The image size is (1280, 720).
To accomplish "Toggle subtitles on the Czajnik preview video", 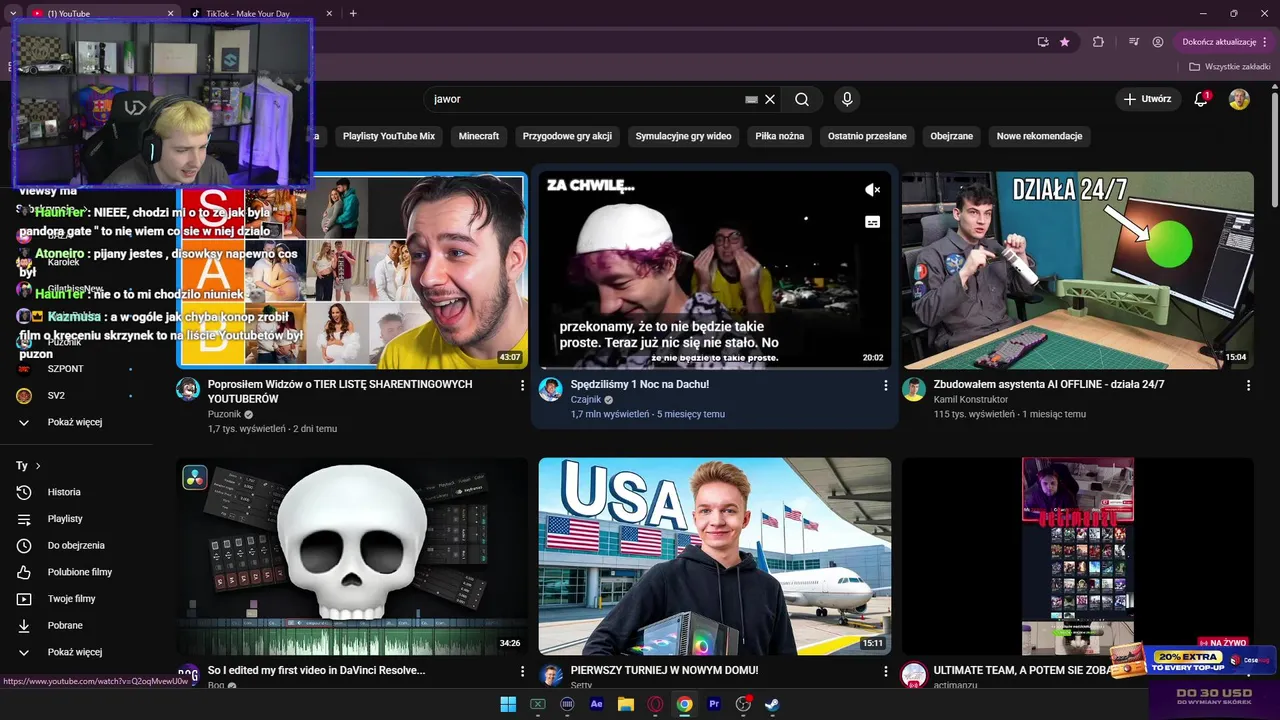I will point(872,222).
